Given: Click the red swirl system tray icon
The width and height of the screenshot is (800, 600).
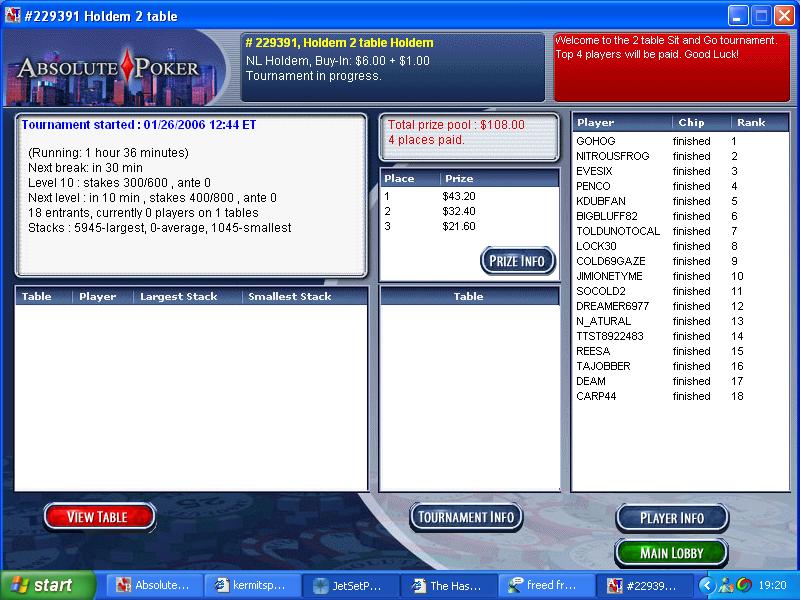Looking at the screenshot, I should point(744,585).
